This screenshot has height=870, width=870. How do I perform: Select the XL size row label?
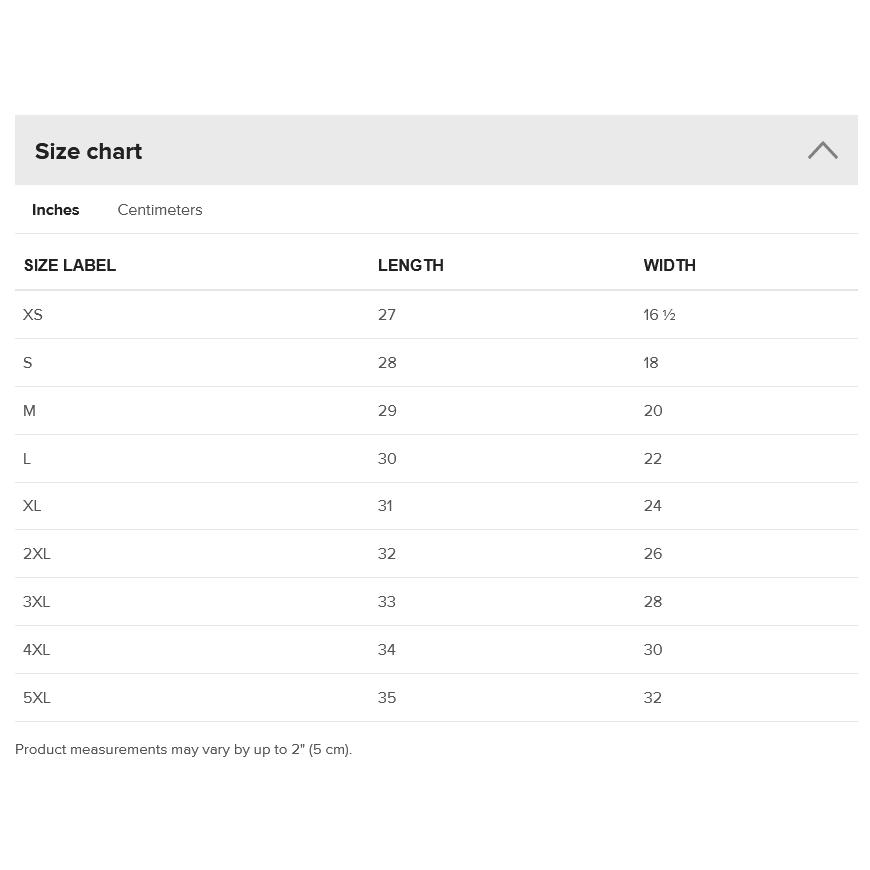pyautogui.click(x=32, y=506)
